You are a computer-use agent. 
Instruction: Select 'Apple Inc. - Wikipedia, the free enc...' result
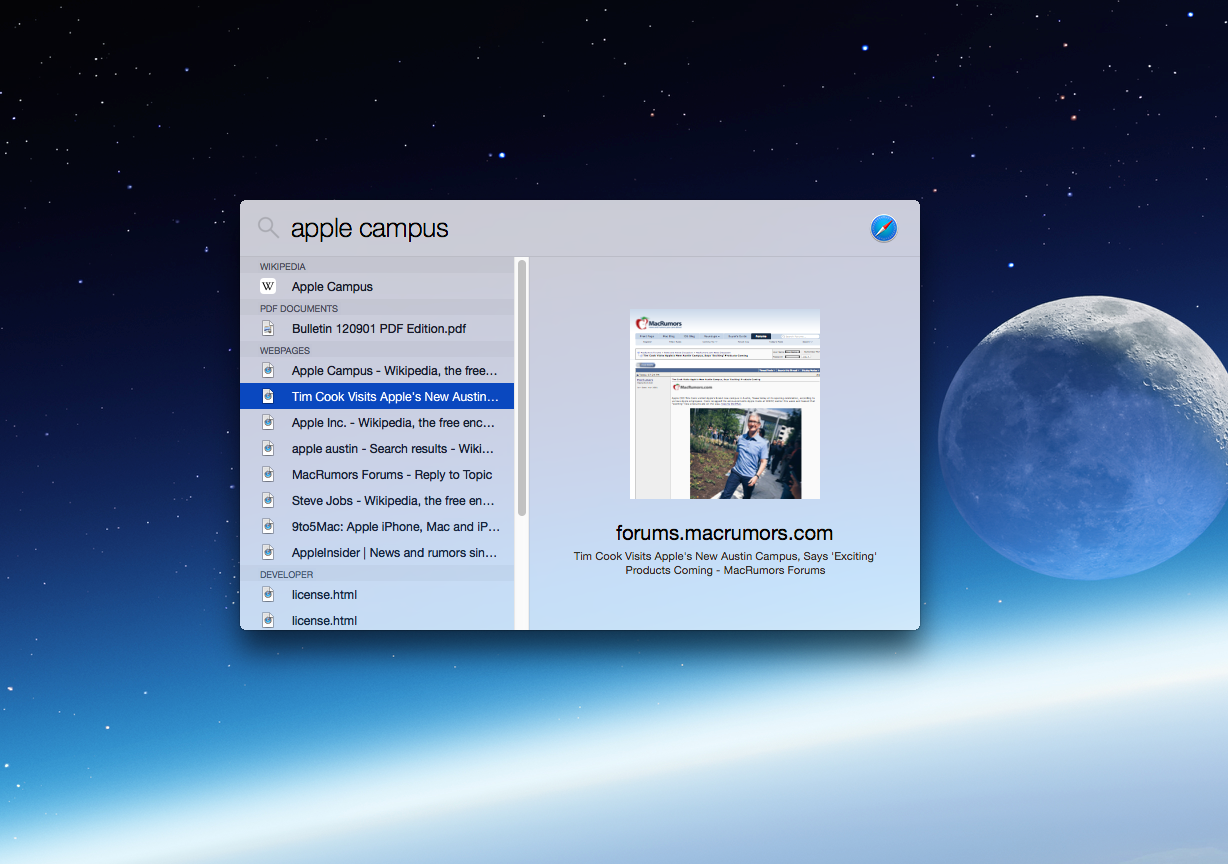click(377, 422)
